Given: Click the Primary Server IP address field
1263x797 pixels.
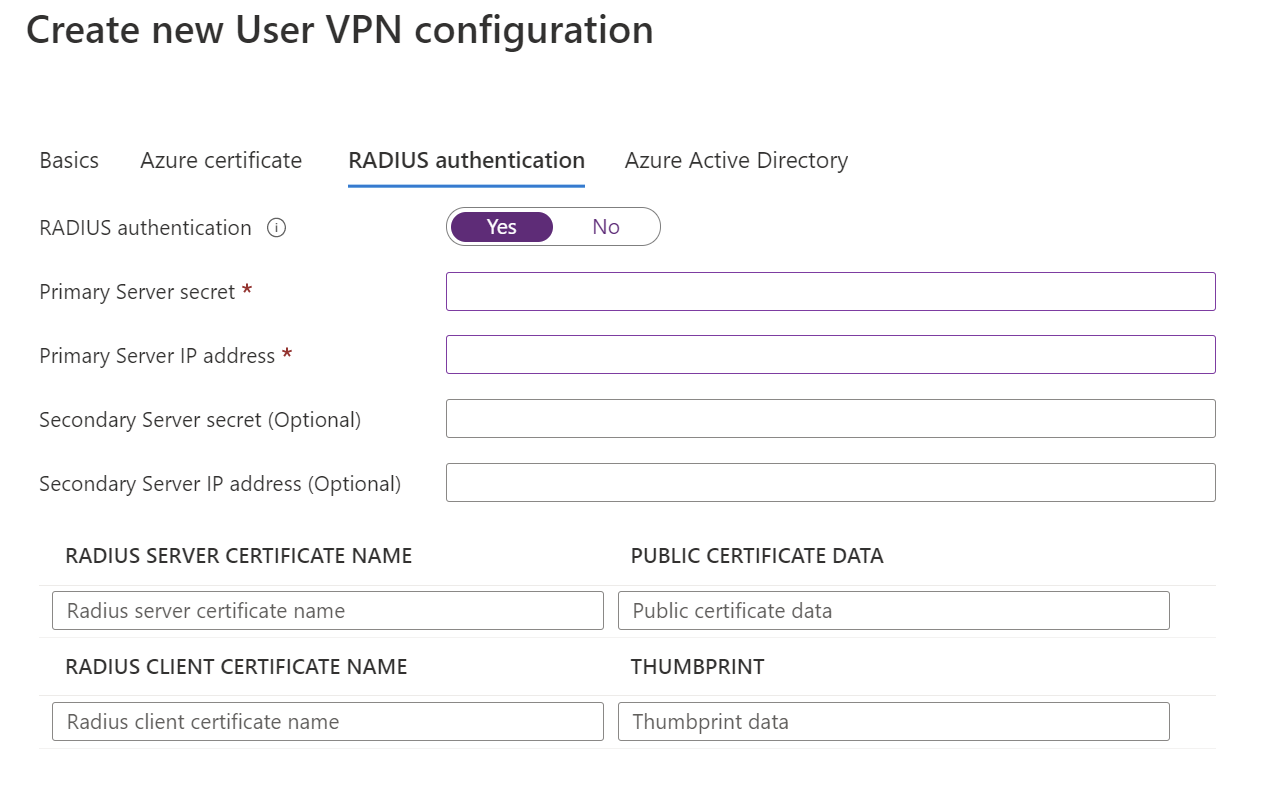Looking at the screenshot, I should click(830, 354).
